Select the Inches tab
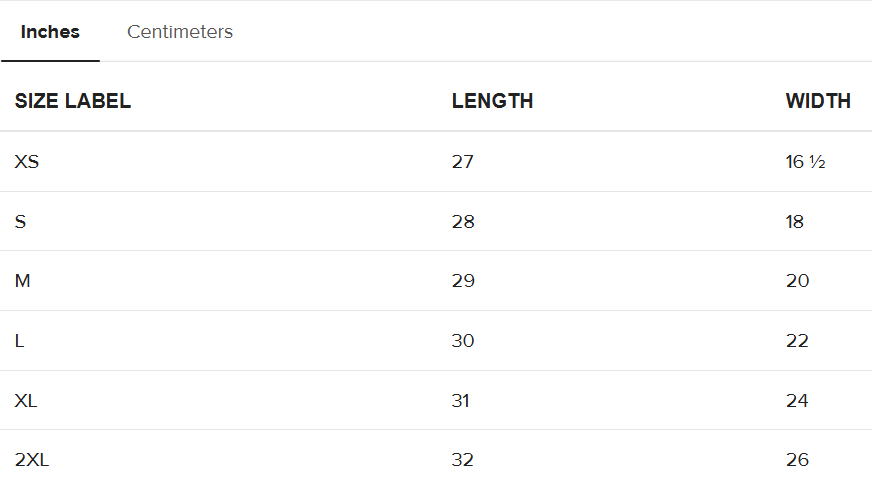The width and height of the screenshot is (872, 486). [50, 32]
